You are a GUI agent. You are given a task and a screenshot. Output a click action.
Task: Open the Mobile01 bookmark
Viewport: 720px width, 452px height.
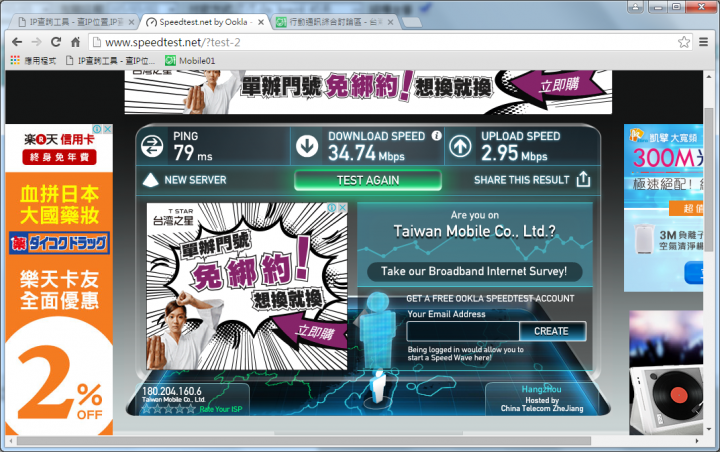(x=190, y=61)
